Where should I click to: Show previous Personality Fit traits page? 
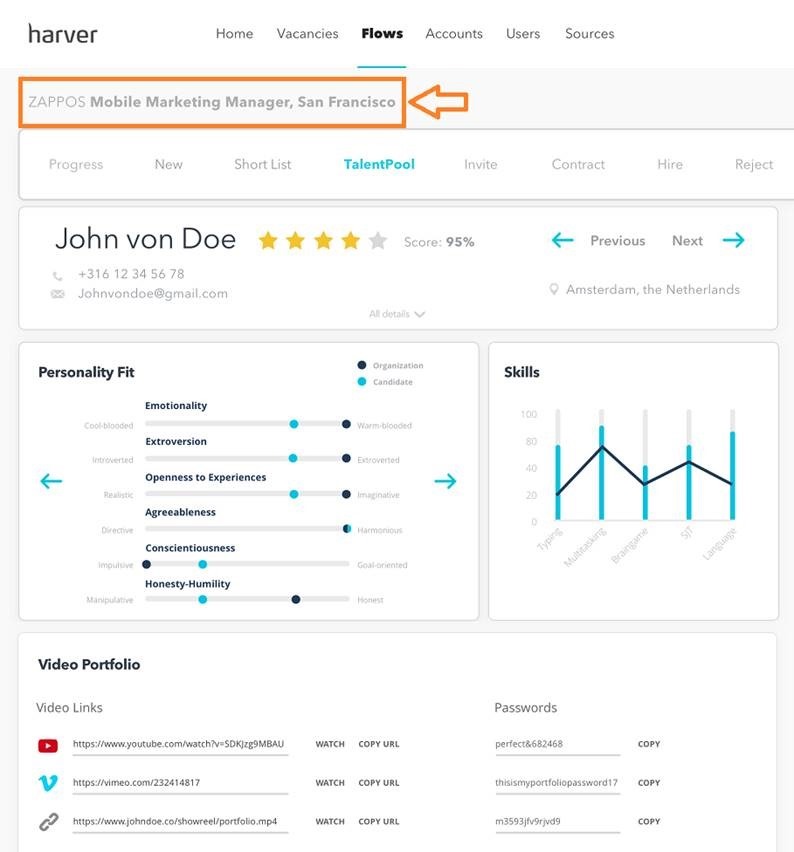(51, 481)
